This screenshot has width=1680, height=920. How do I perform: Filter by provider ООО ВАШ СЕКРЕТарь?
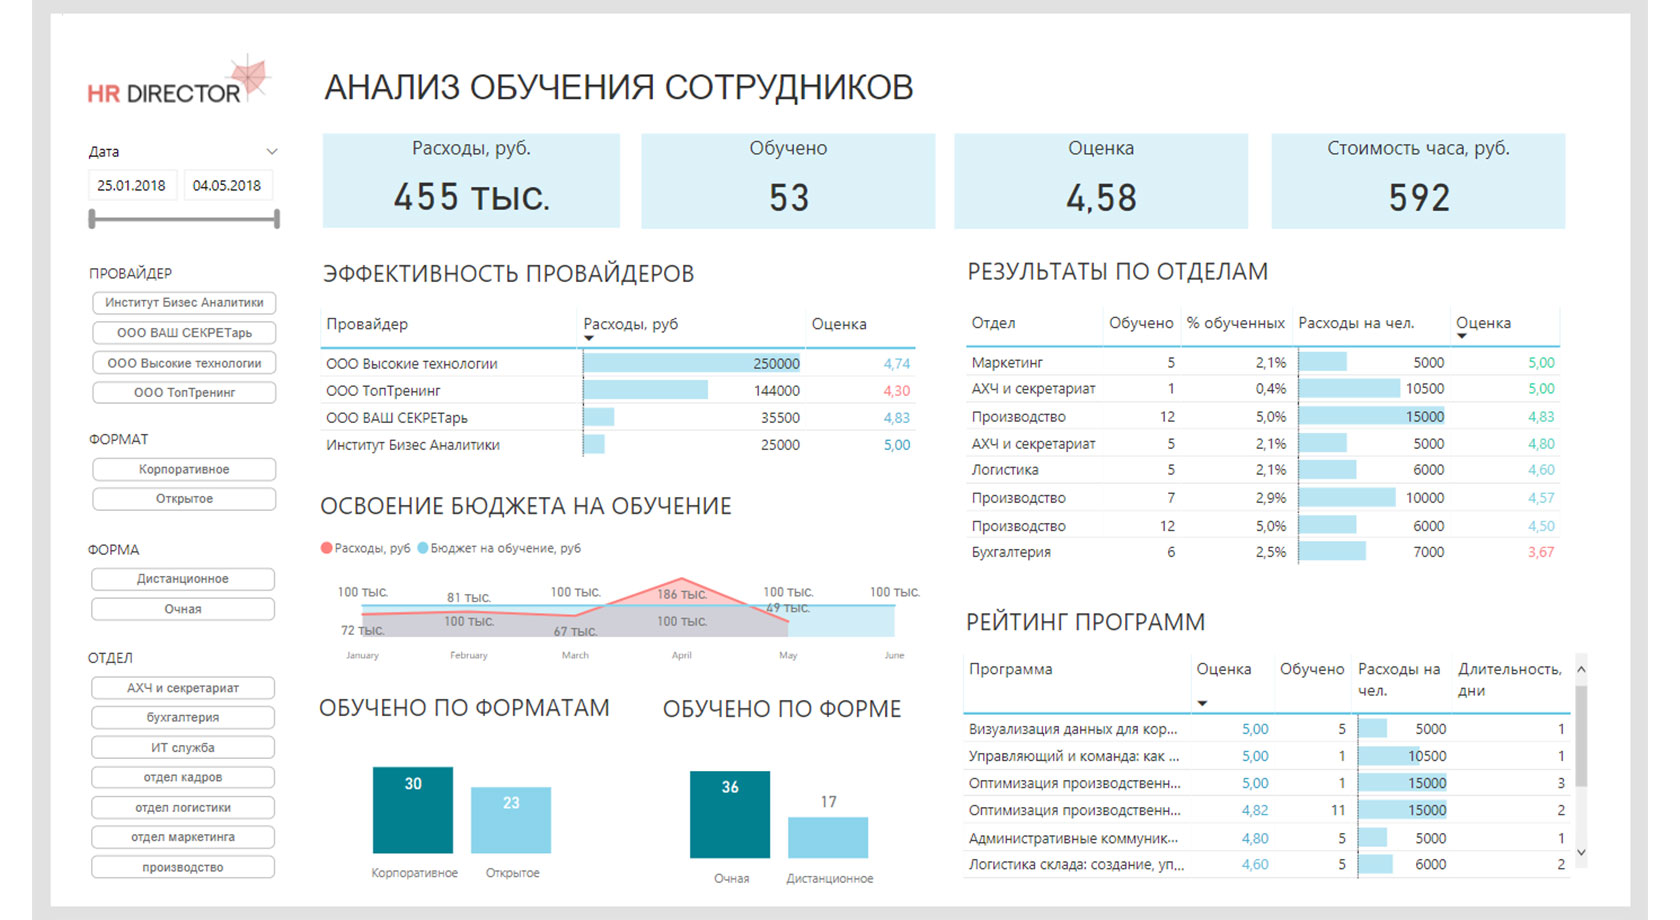pos(184,332)
